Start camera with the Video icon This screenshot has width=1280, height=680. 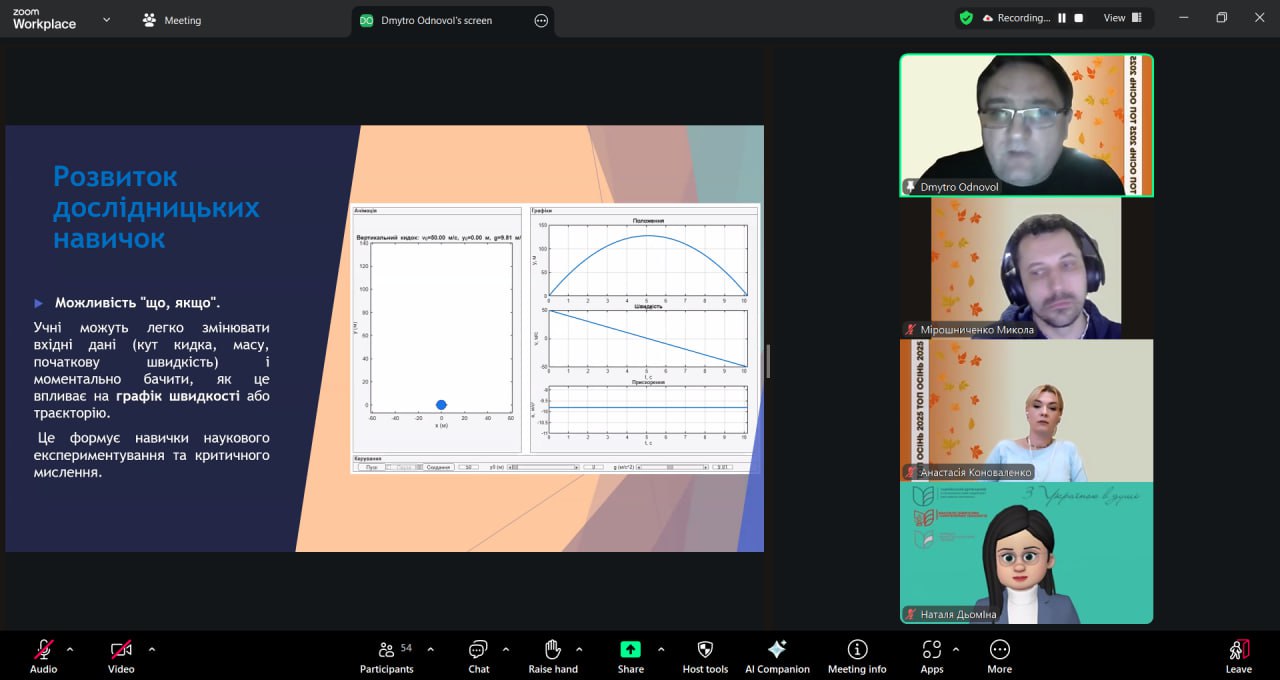121,649
